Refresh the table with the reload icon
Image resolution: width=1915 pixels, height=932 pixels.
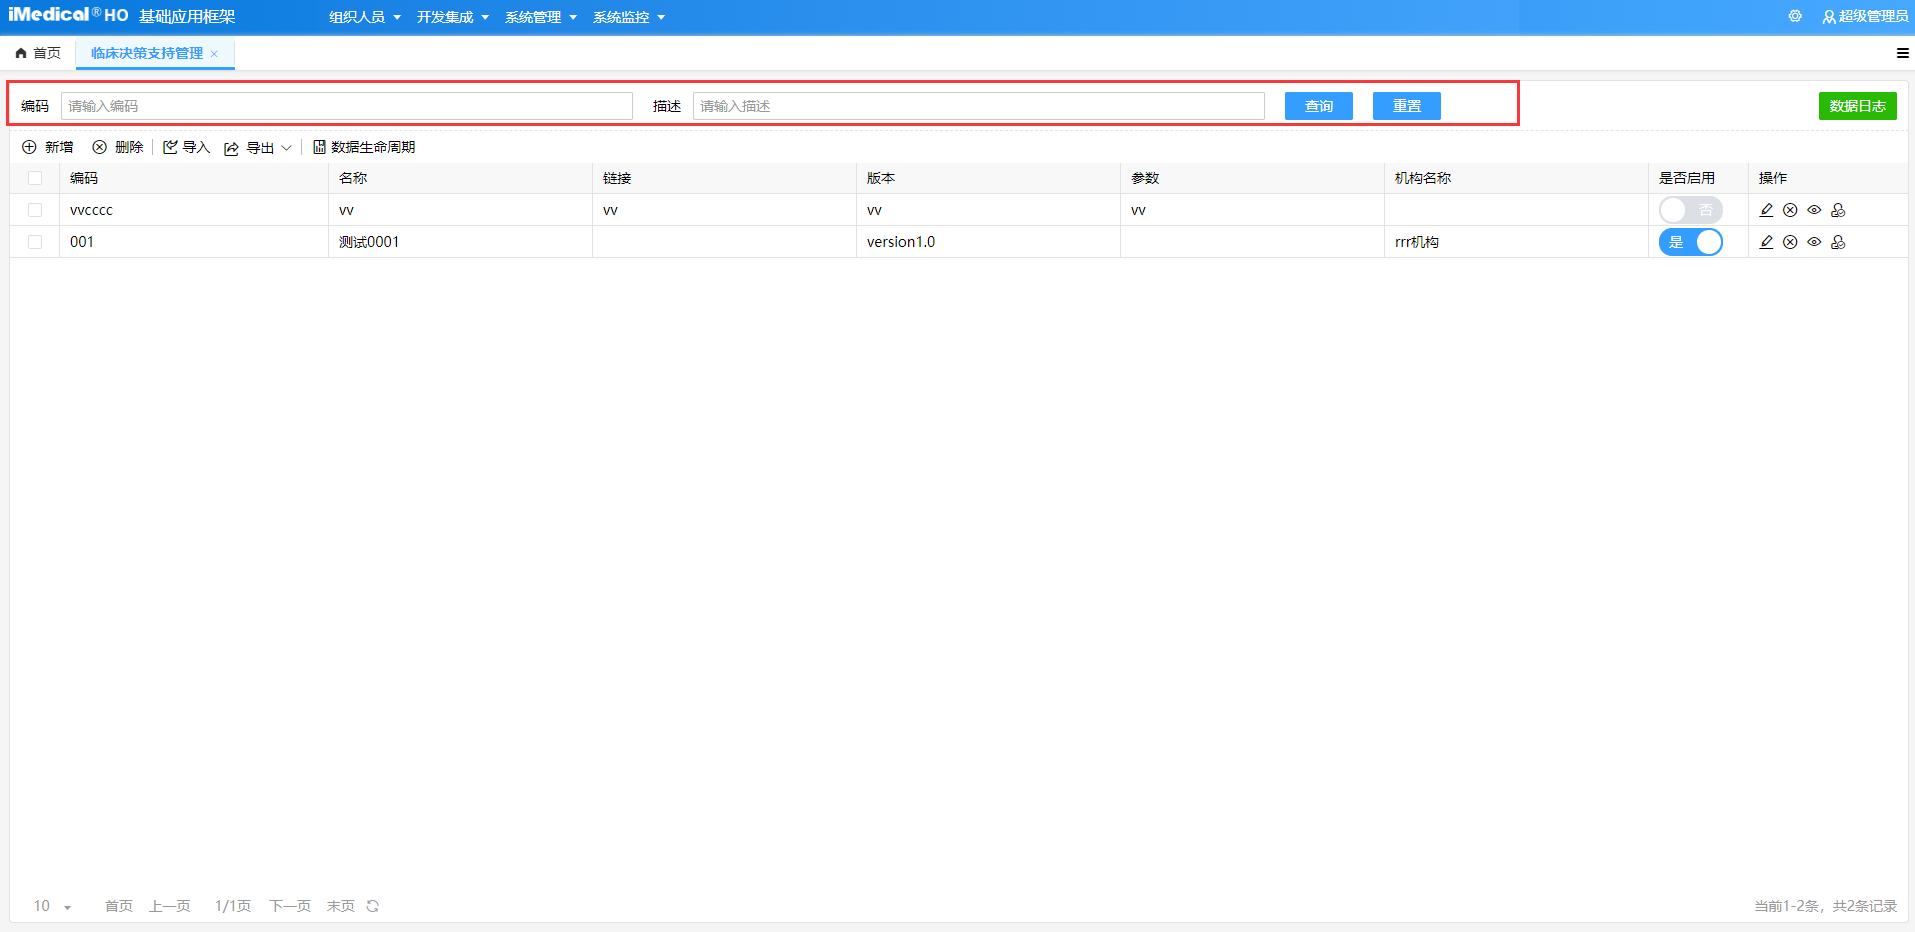pos(371,905)
